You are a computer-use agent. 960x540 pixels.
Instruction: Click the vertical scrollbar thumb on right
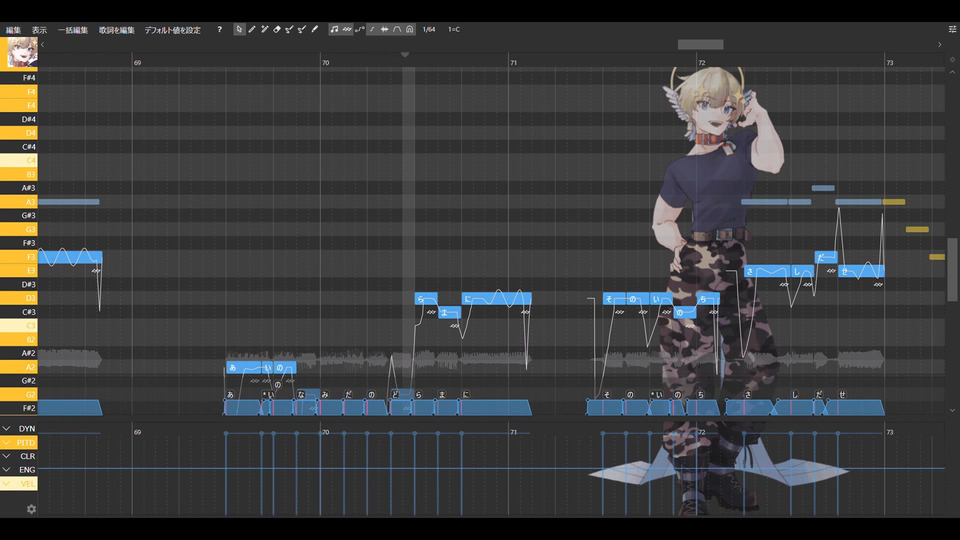(952, 269)
